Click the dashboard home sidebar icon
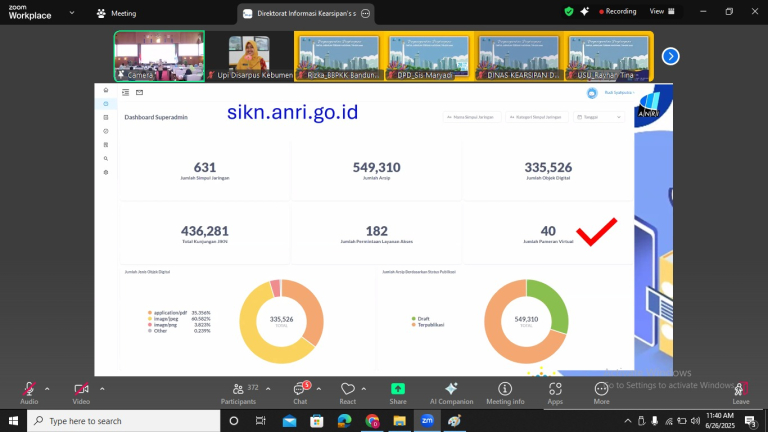Viewport: 768px width, 432px height. click(106, 90)
